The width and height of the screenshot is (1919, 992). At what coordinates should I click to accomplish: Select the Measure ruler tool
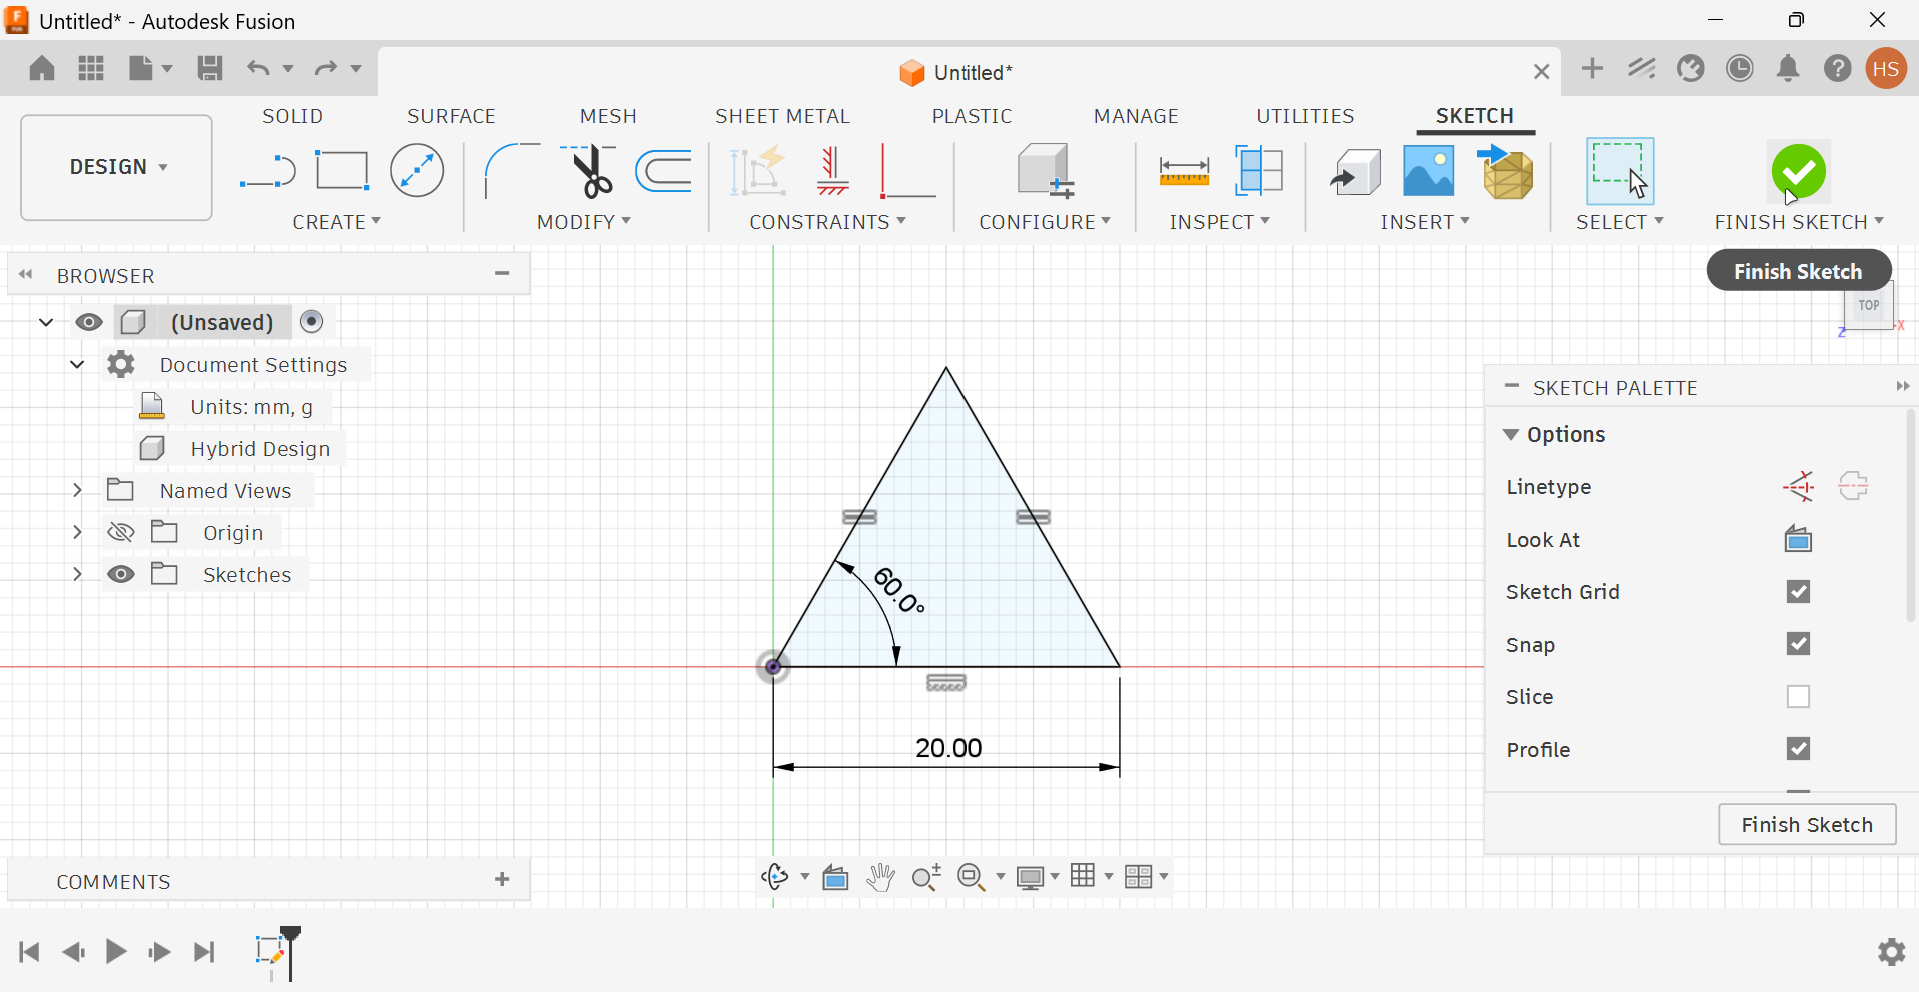click(1184, 171)
